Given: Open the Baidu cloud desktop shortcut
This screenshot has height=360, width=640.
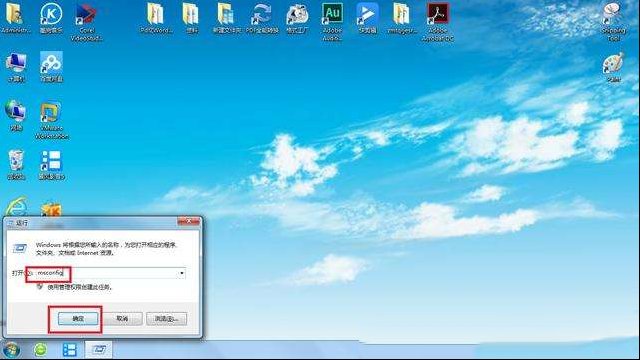Looking at the screenshot, I should (x=51, y=67).
